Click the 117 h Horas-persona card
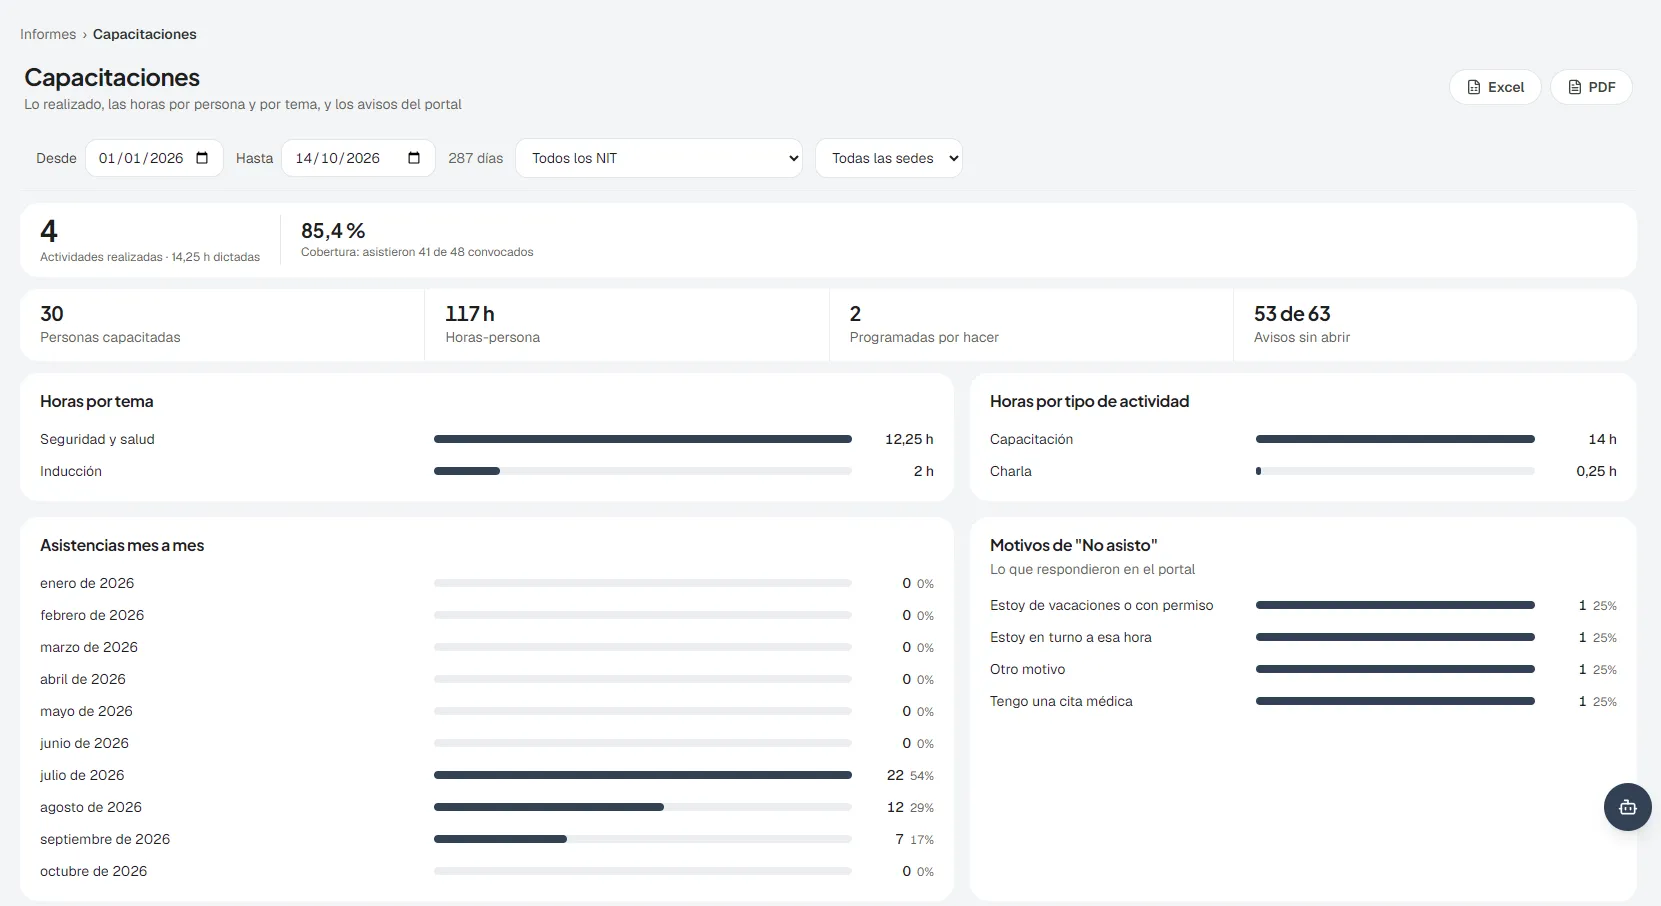Image resolution: width=1661 pixels, height=906 pixels. (627, 325)
